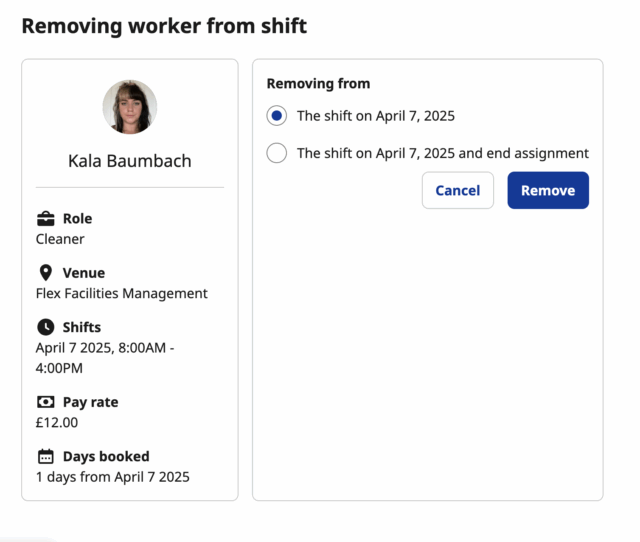Click the briefcase Role icon

click(45, 218)
